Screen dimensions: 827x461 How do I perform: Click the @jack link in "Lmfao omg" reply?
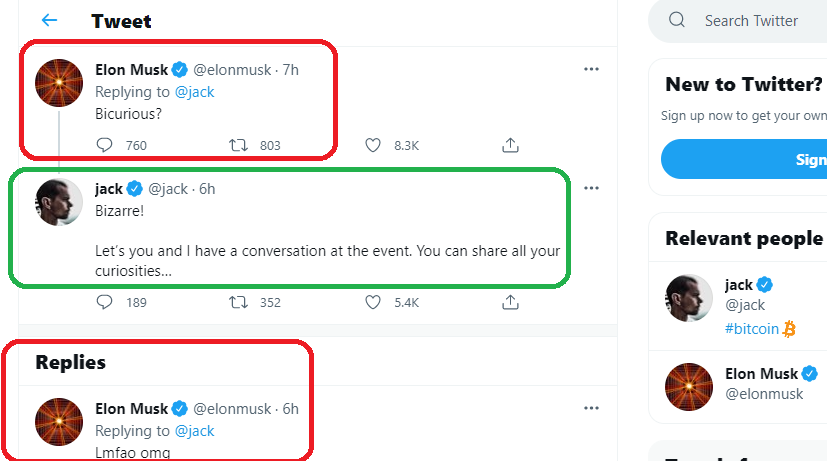[195, 431]
